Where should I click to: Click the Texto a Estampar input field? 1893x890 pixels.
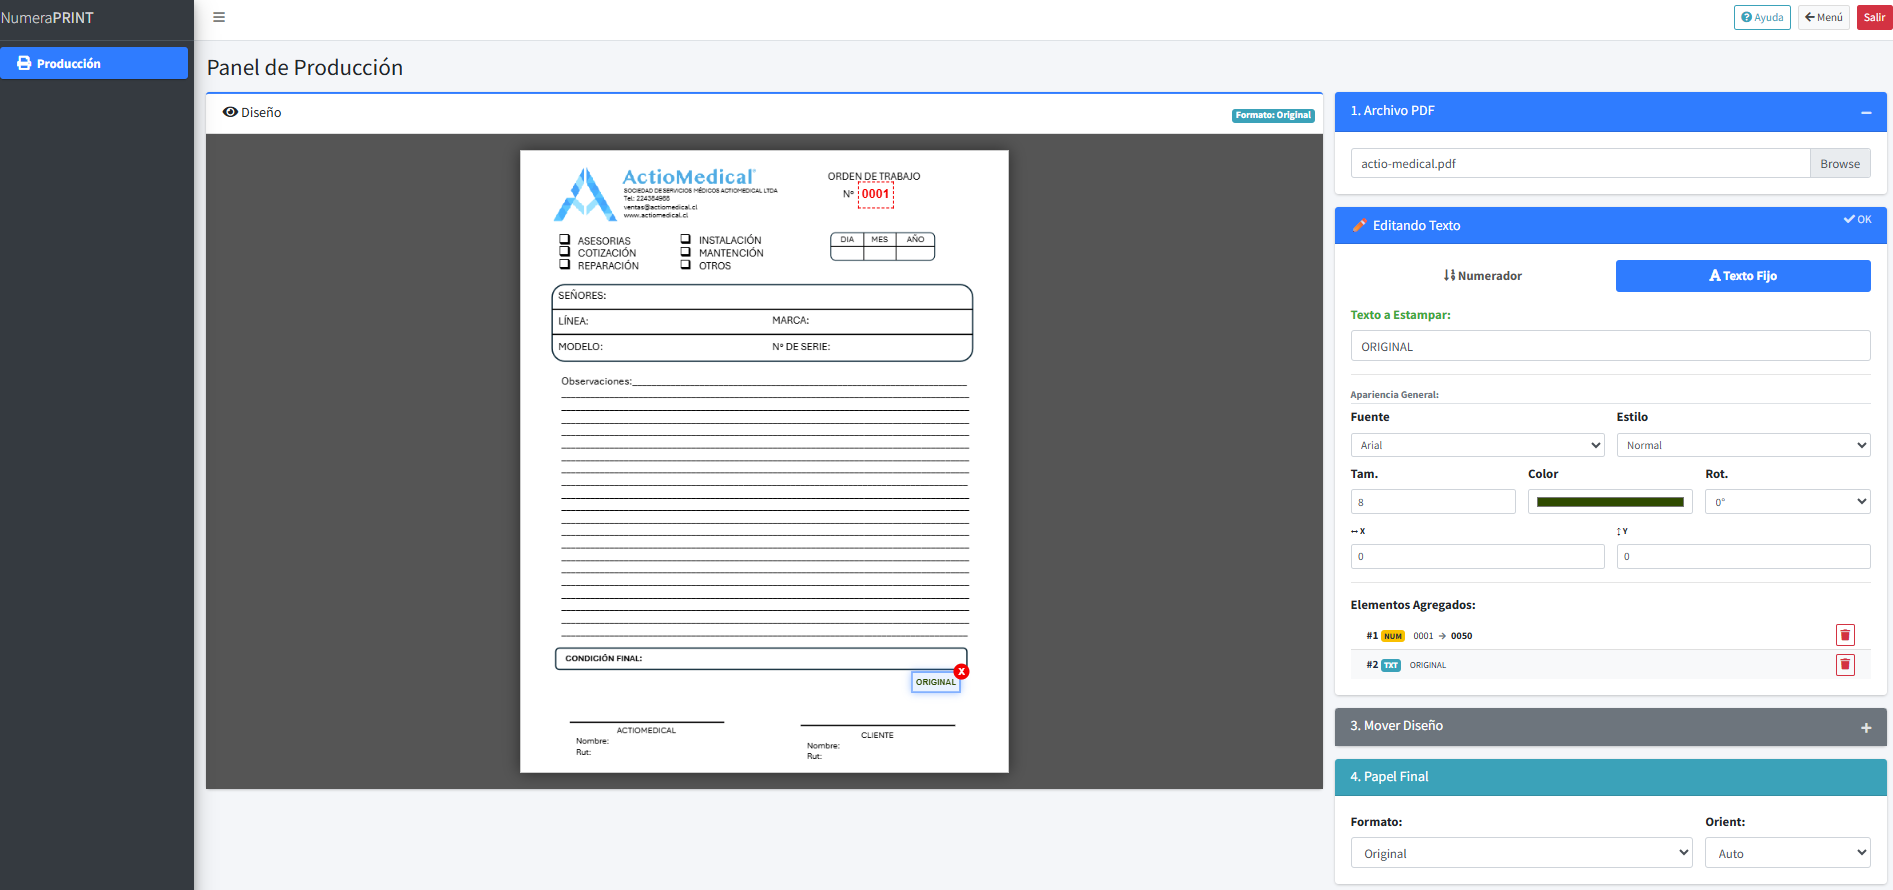click(1609, 347)
